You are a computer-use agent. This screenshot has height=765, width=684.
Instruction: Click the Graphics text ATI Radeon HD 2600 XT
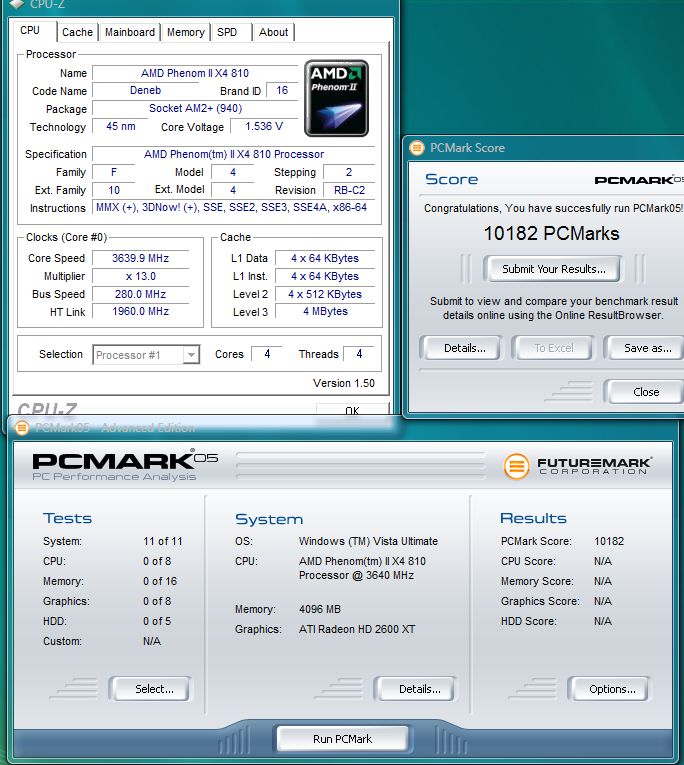point(357,629)
